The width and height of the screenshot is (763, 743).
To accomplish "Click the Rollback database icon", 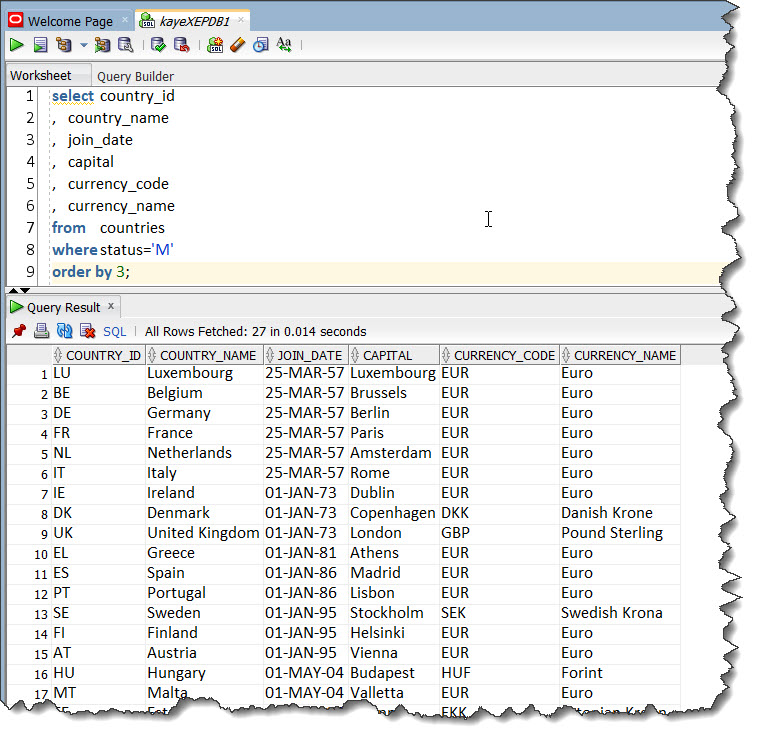I will pyautogui.click(x=182, y=45).
